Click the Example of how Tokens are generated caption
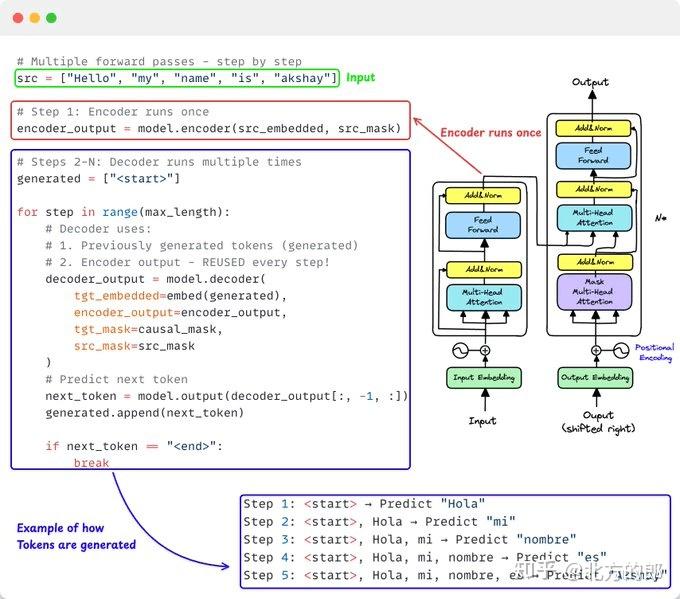Viewport: 680px width, 599px height. (x=76, y=536)
